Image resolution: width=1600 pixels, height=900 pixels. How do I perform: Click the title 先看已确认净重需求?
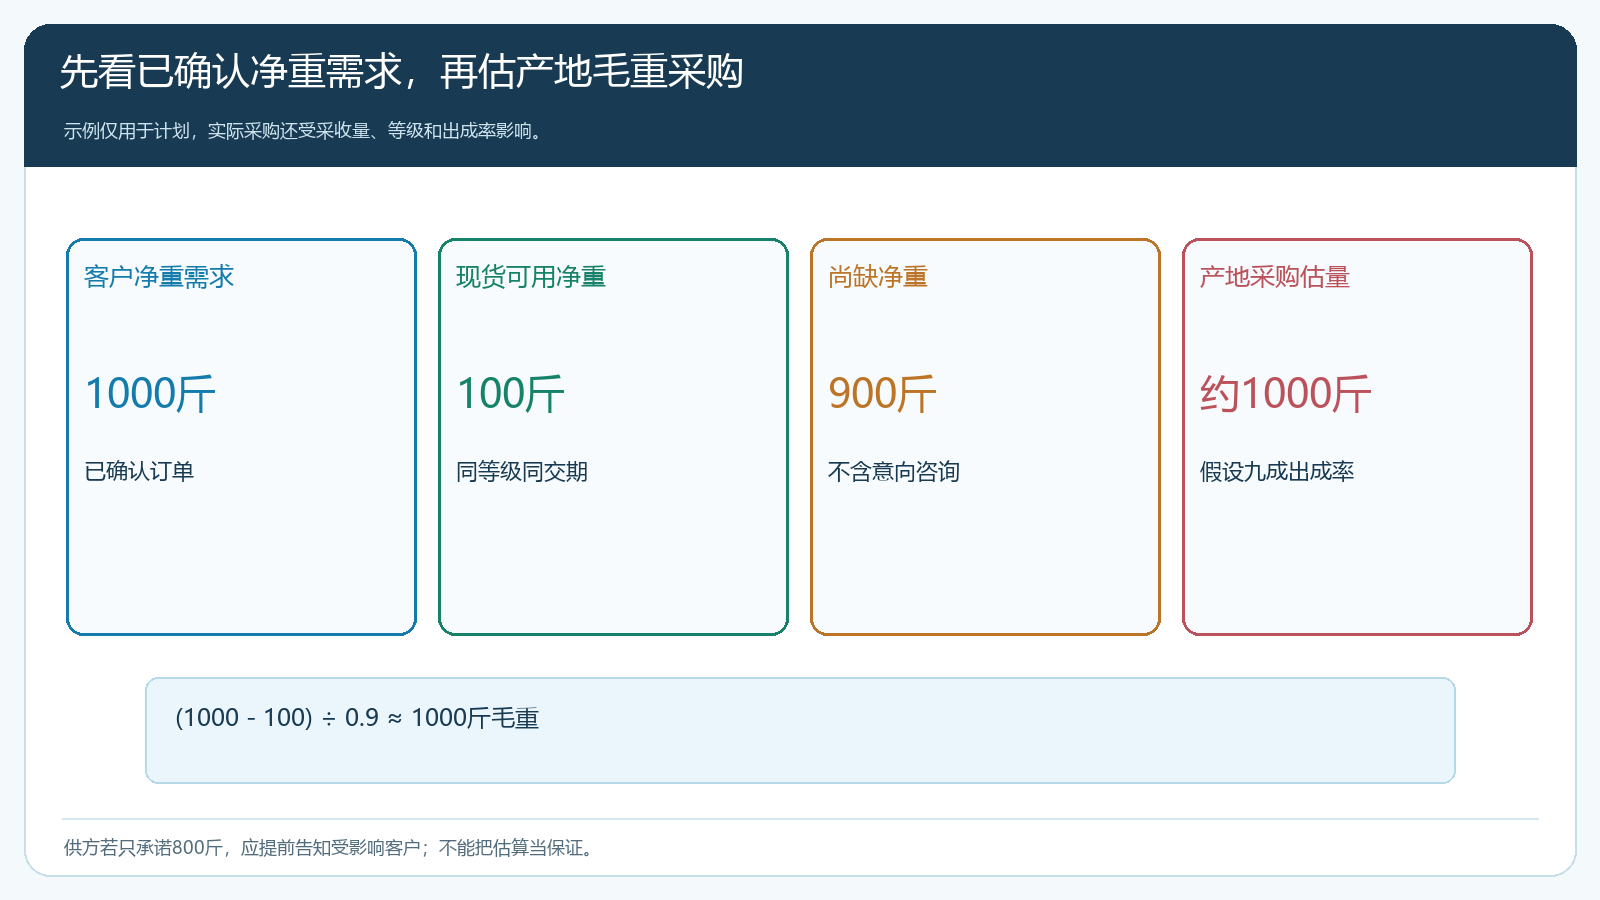(231, 72)
